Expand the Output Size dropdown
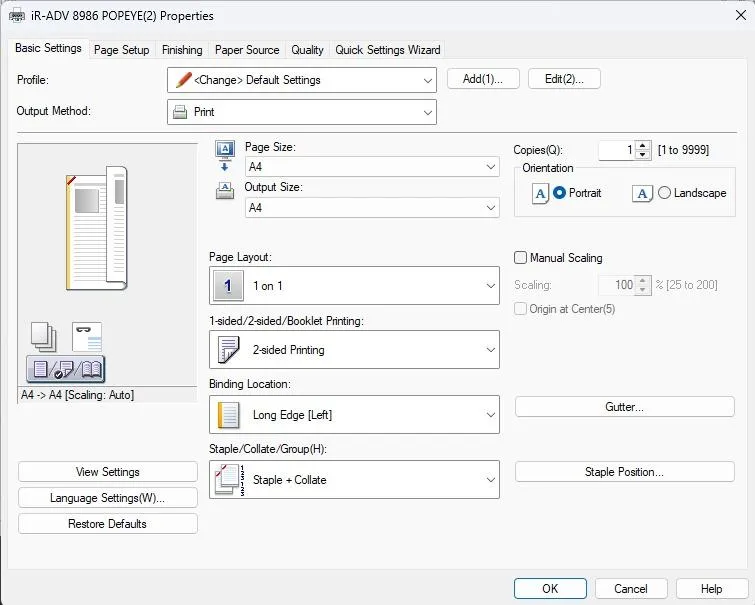 [372, 208]
